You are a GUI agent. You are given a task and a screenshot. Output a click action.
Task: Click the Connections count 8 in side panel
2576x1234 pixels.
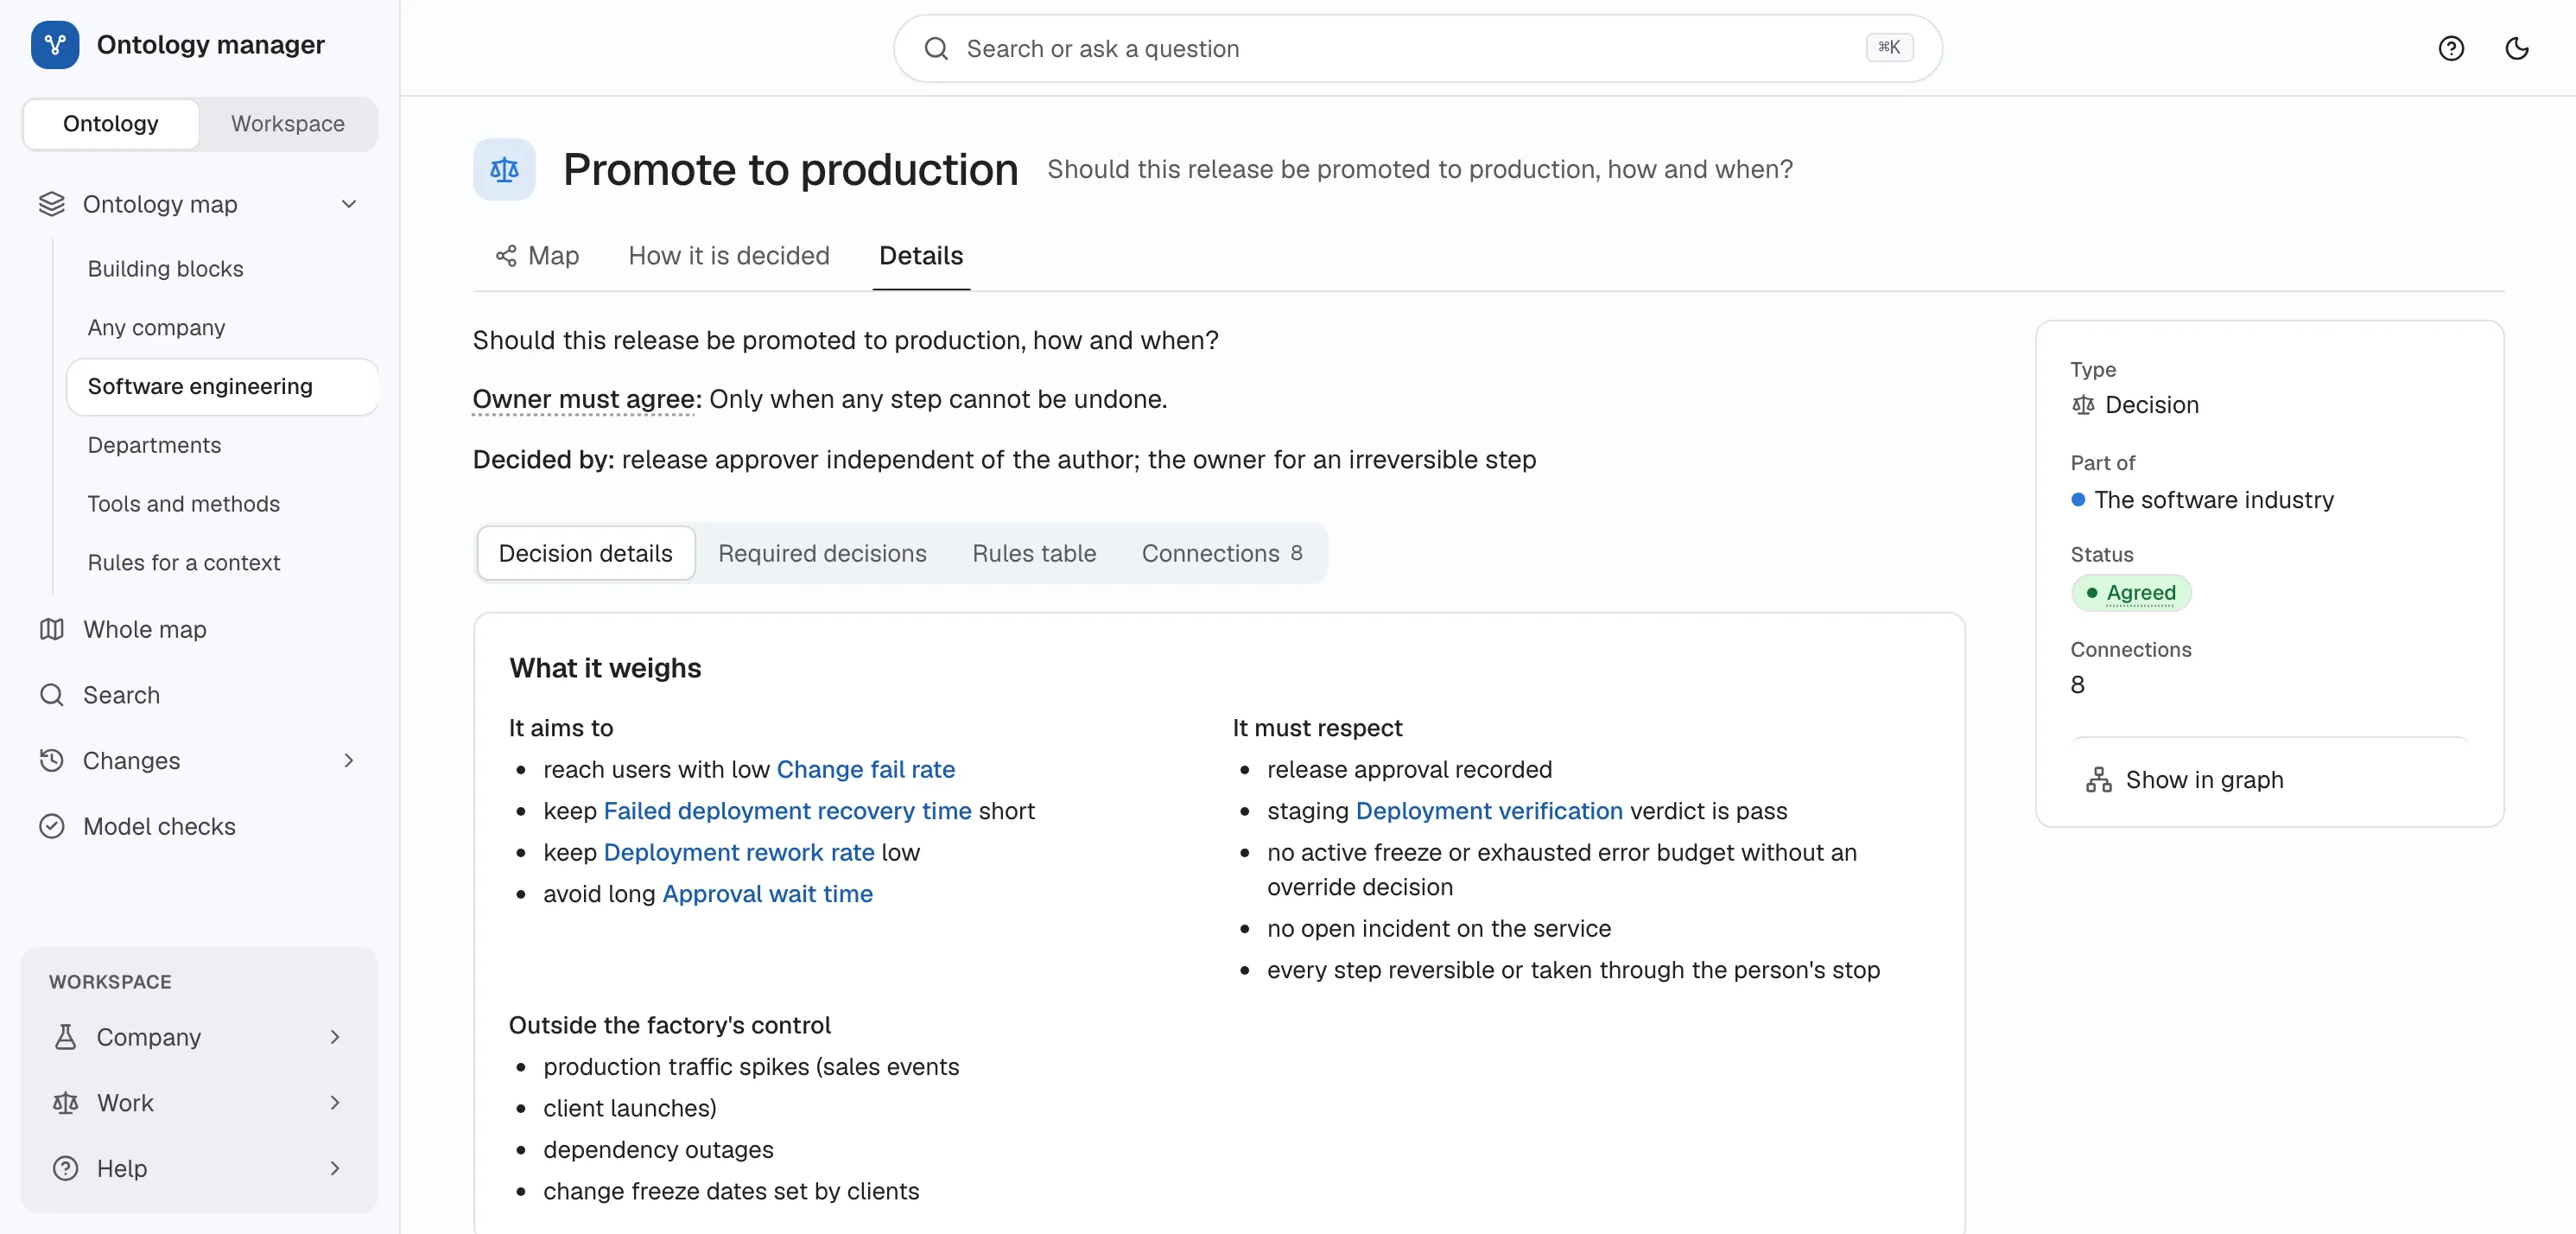tap(2078, 685)
